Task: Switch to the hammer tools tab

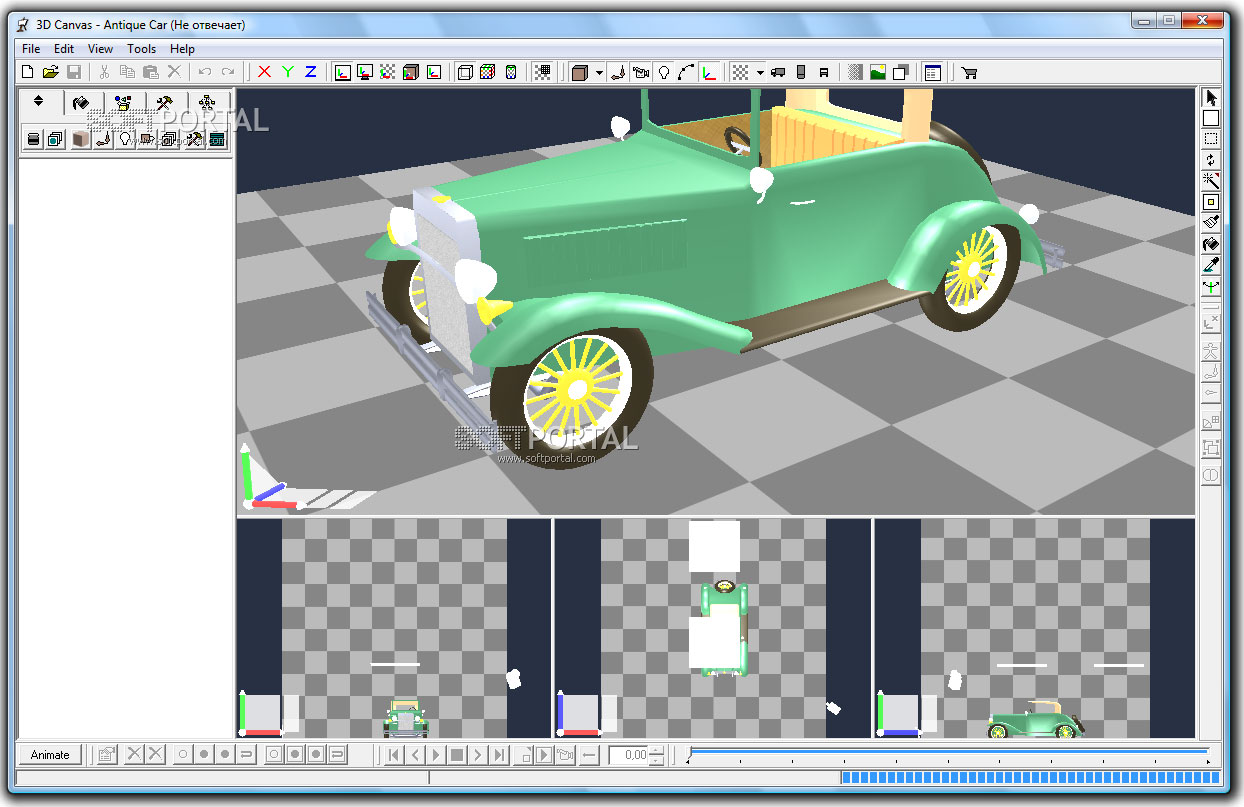Action: point(164,102)
